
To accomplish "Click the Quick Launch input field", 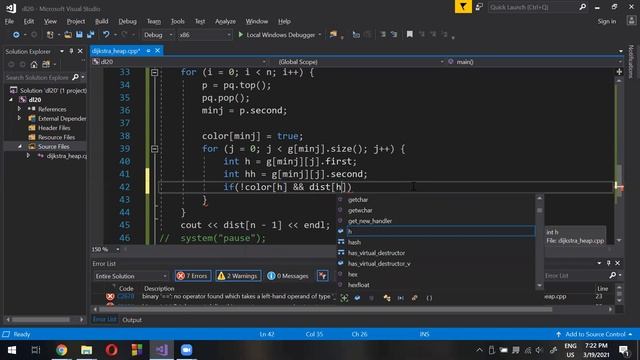I will point(533,7).
